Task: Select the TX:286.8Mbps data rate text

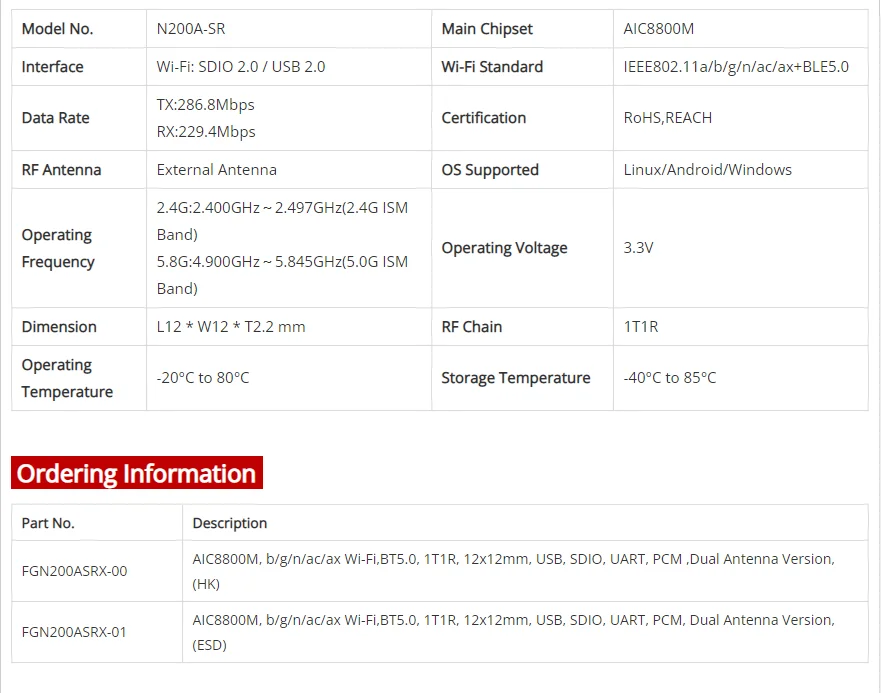Action: coord(205,105)
